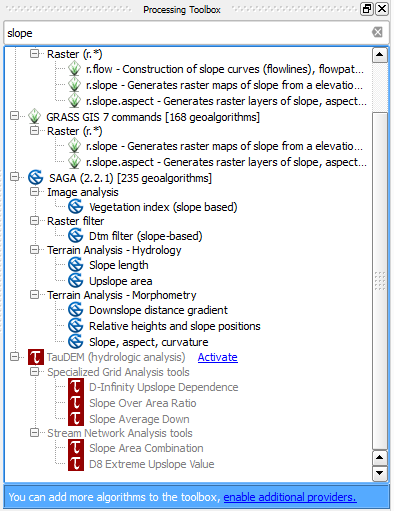Click the SAGA (2.2.1) provider icon
Image resolution: width=394 pixels, height=511 pixels.
click(36, 178)
